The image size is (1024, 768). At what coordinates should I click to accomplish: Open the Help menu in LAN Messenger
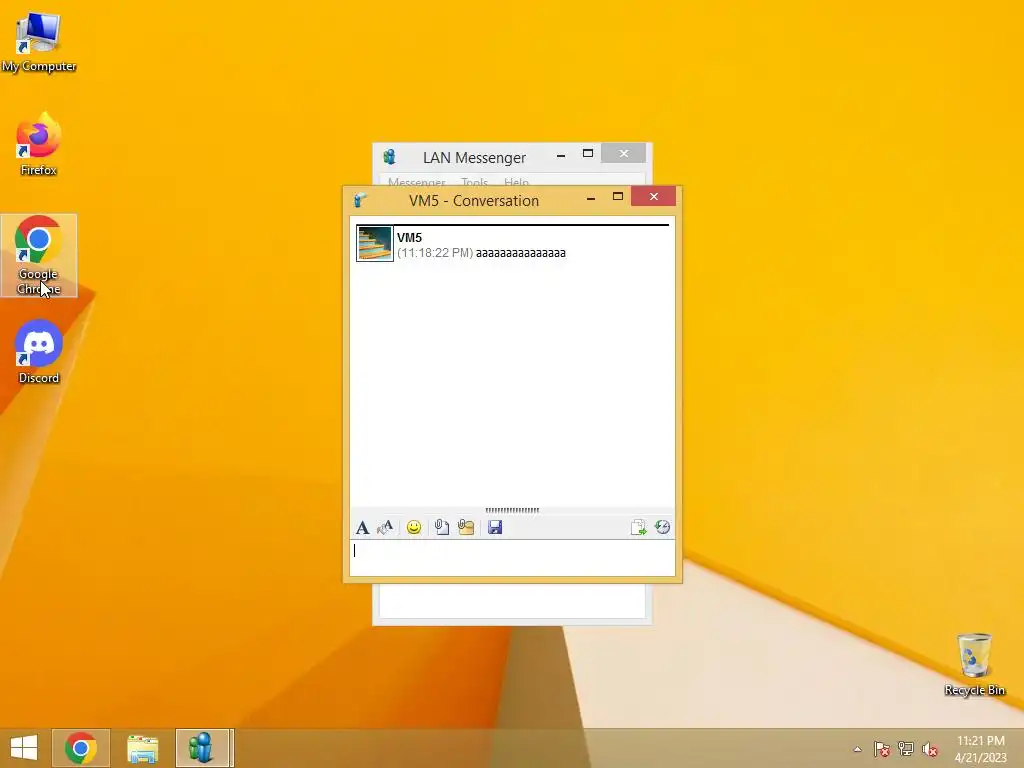pyautogui.click(x=517, y=182)
